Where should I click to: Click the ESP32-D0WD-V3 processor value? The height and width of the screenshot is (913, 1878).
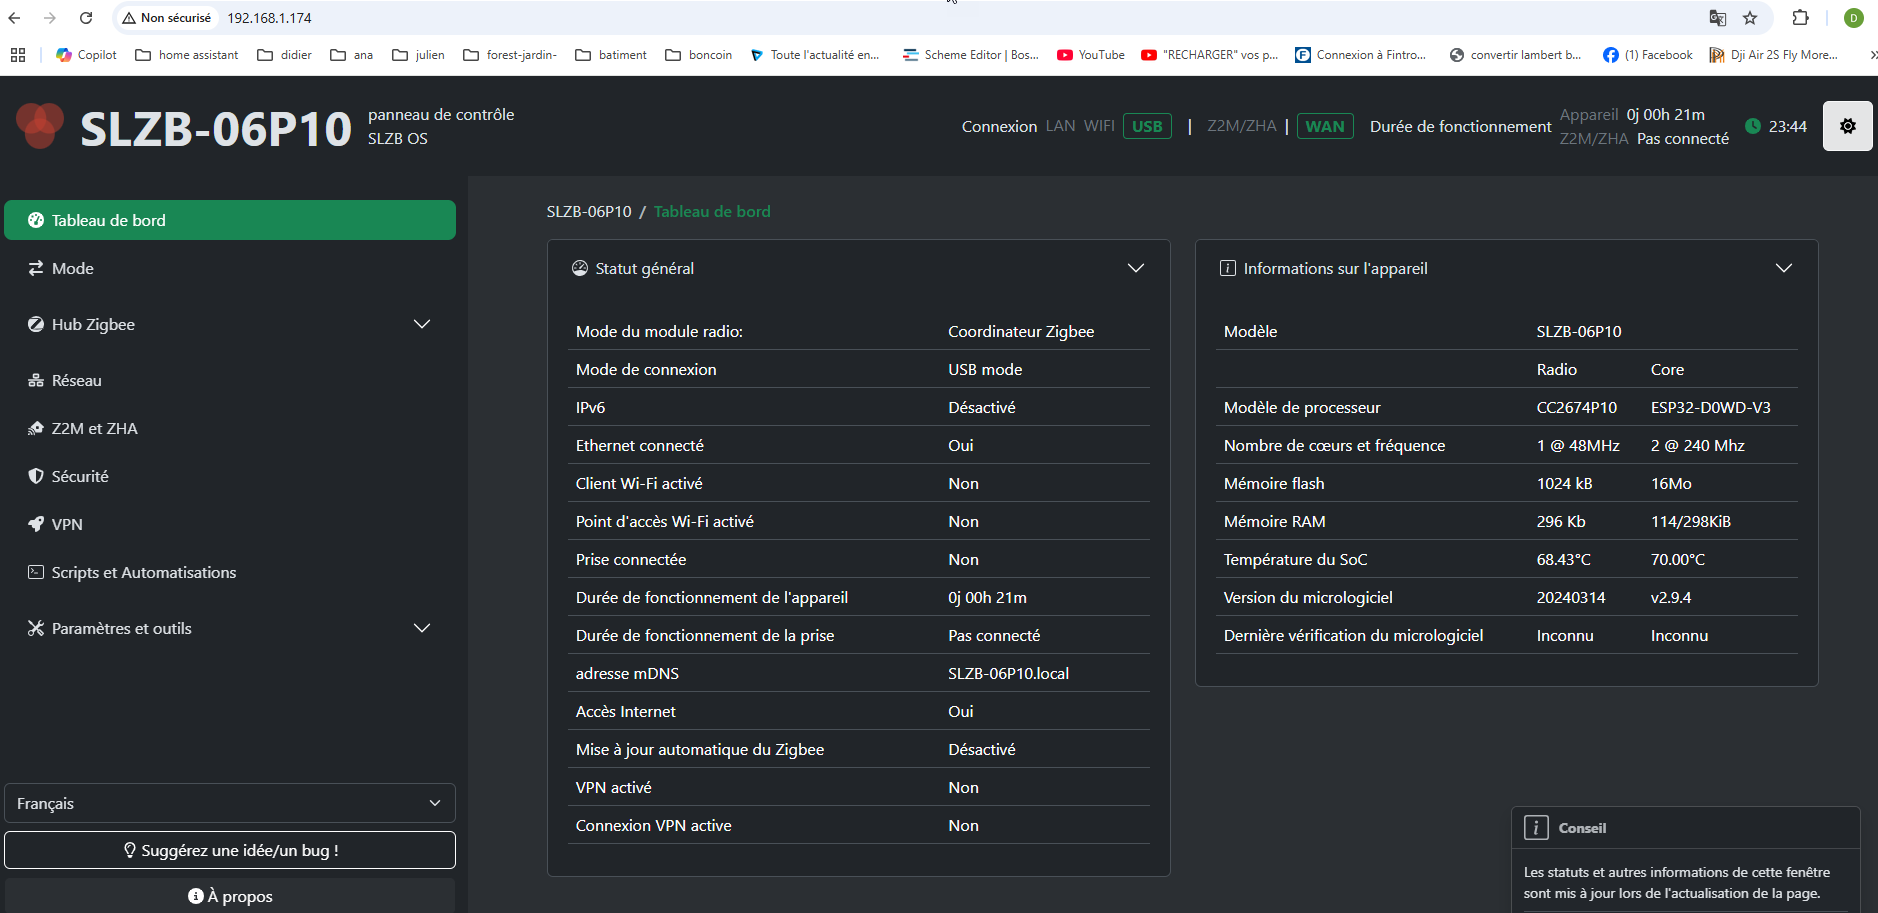click(1710, 407)
